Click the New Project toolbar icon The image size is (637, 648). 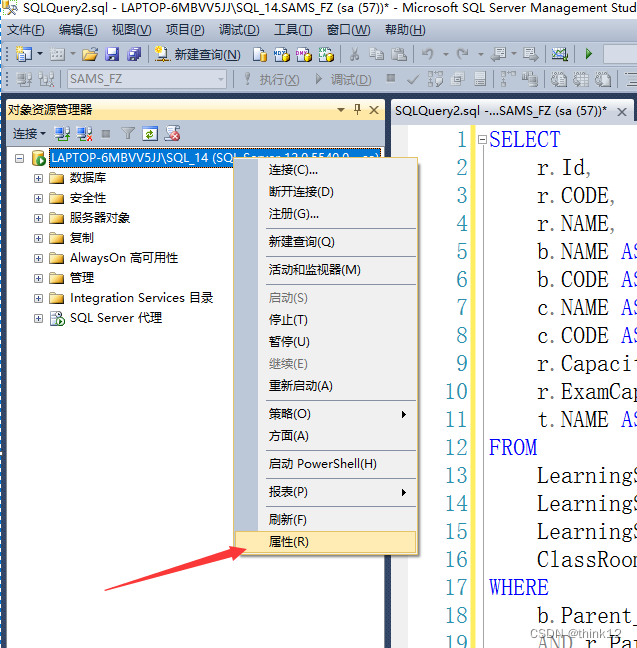tap(24, 54)
